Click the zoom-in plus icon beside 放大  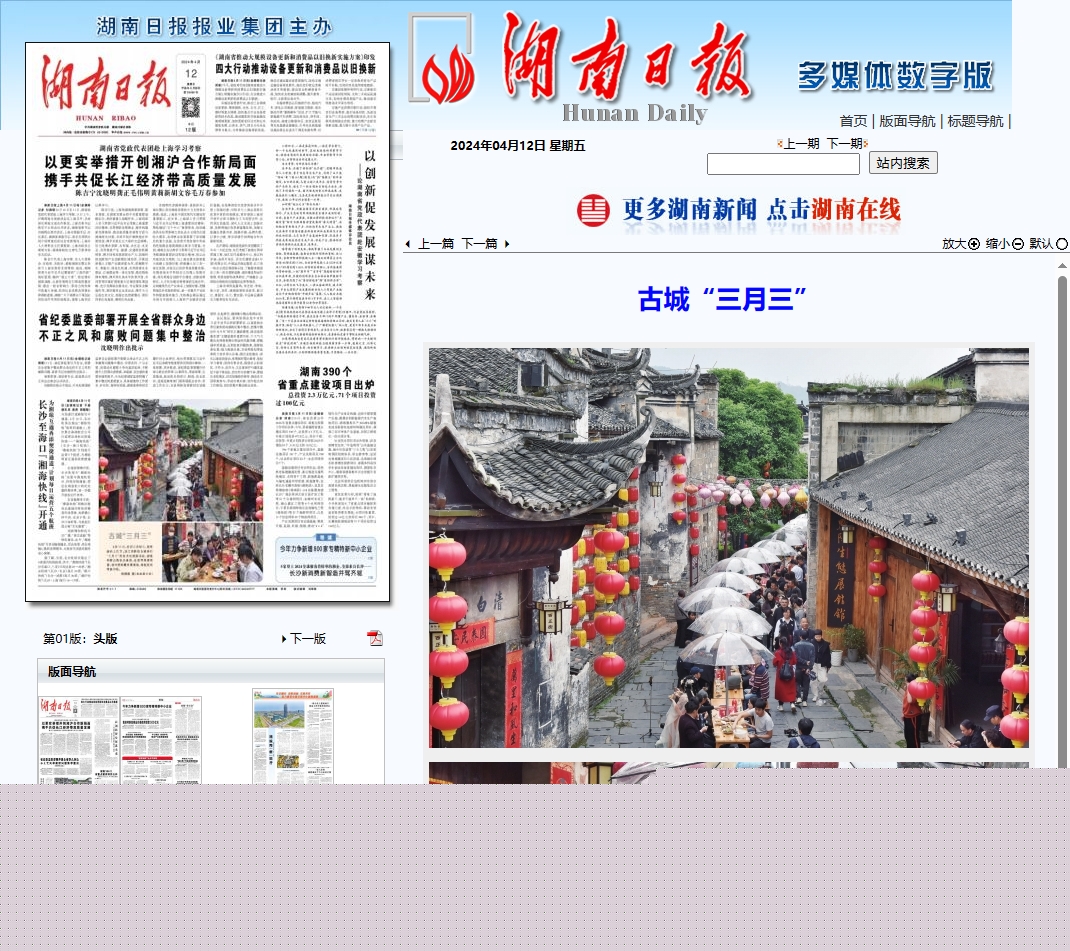click(x=974, y=244)
